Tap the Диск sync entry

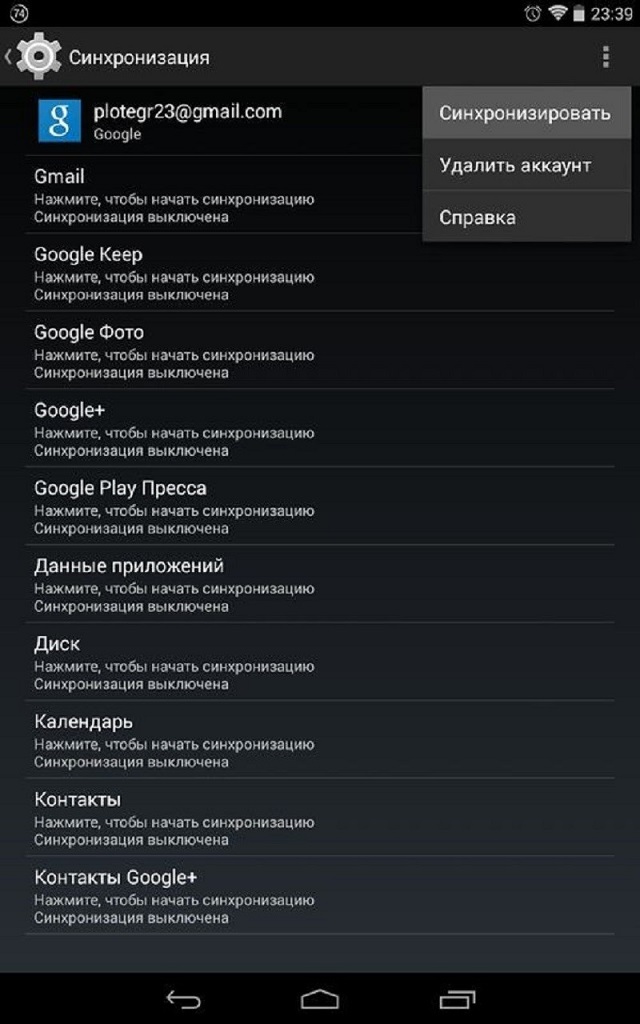pos(320,662)
